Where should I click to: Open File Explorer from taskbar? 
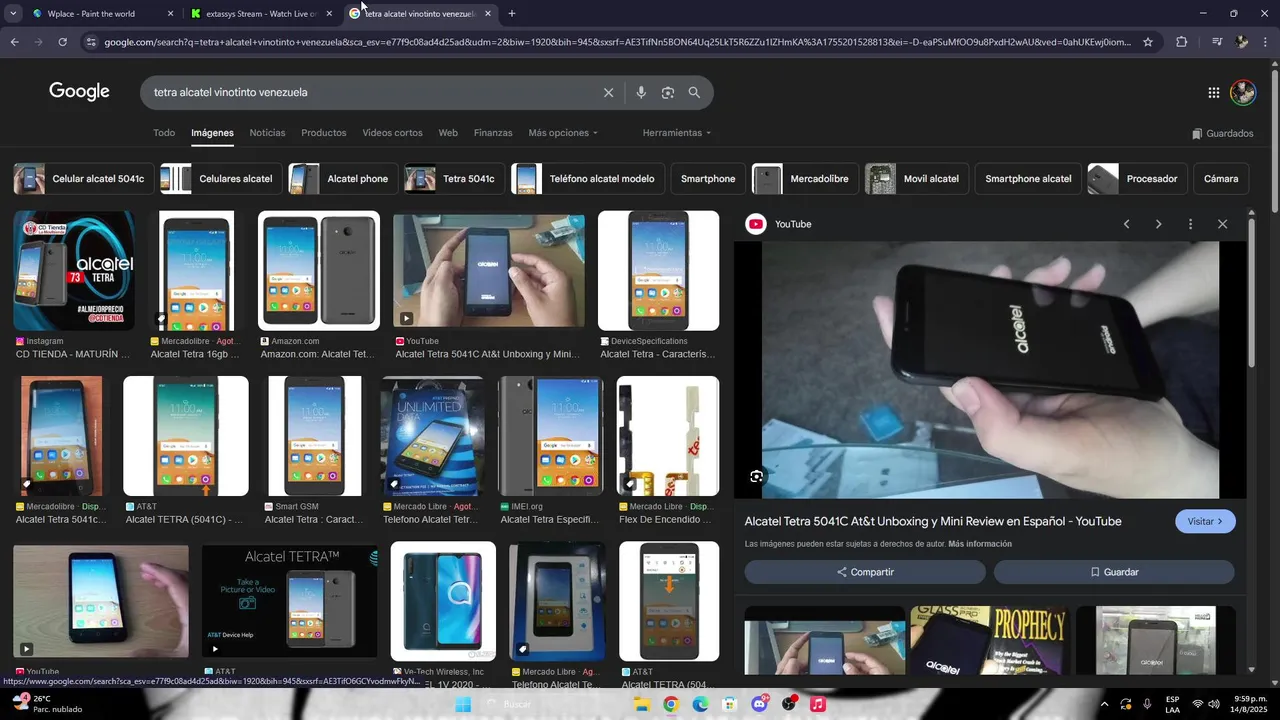[x=641, y=704]
